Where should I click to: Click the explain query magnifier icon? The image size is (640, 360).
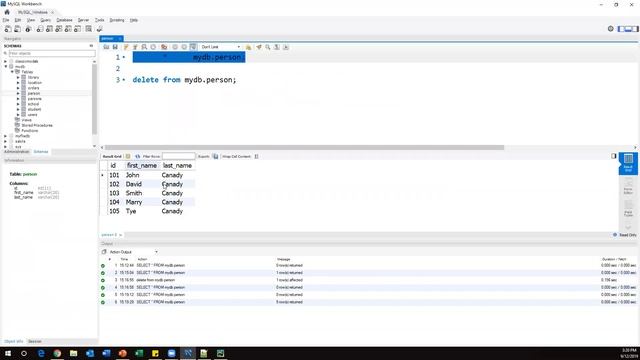click(x=144, y=47)
